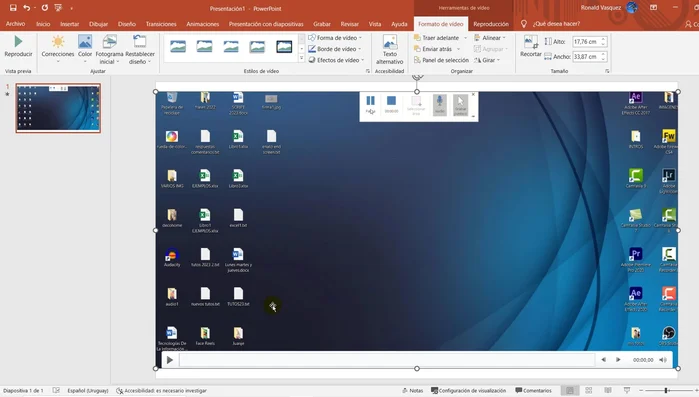Viewport: 699px width, 397px height.
Task: Switch to Reading view icon
Action: coord(608,391)
